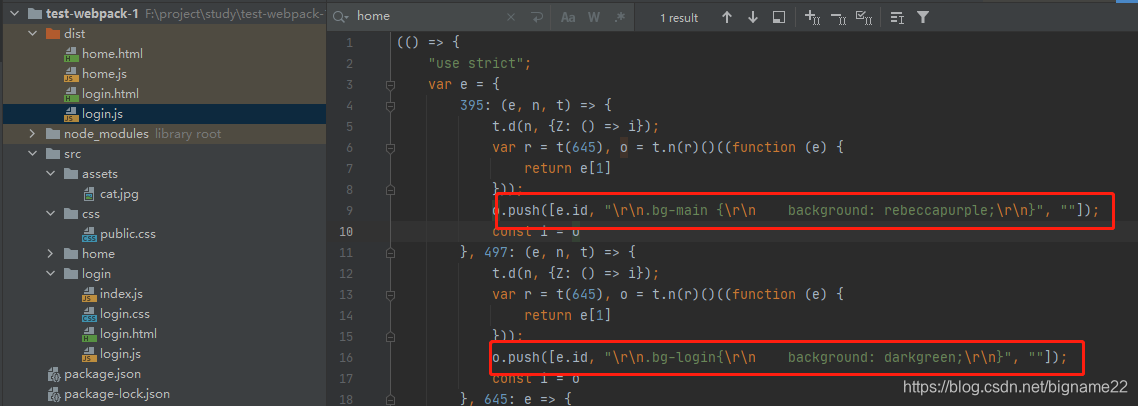The image size is (1138, 406).
Task: Collapse the test-webpack-1 project root
Action: pos(14,13)
